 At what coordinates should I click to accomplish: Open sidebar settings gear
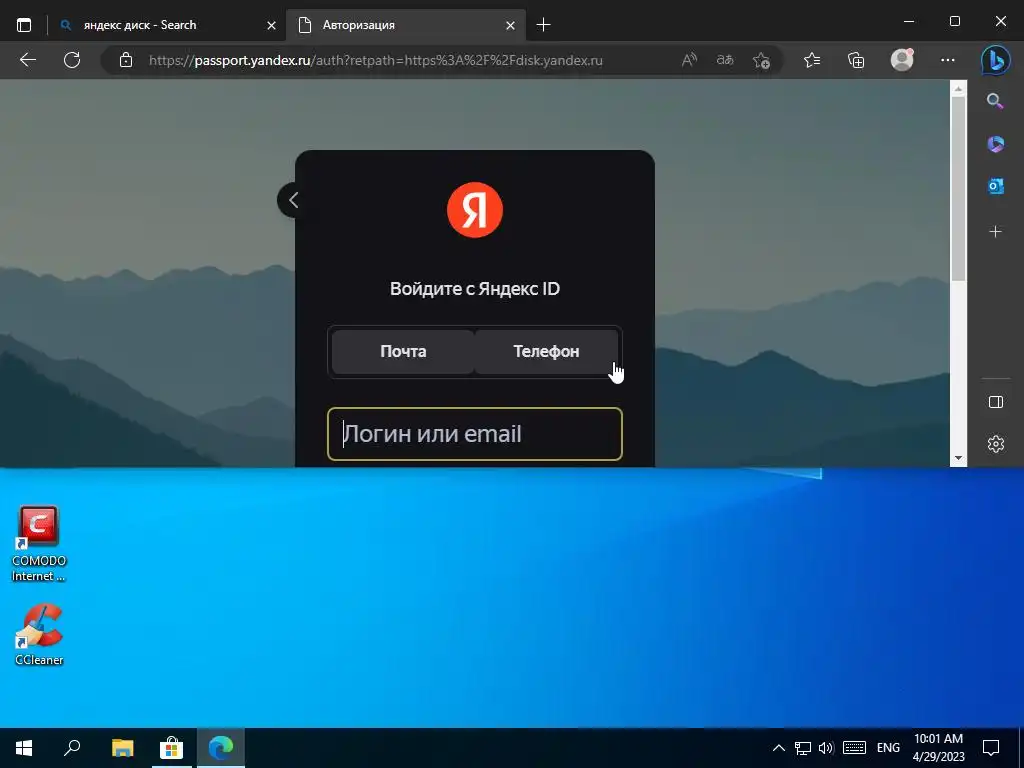[x=995, y=444]
